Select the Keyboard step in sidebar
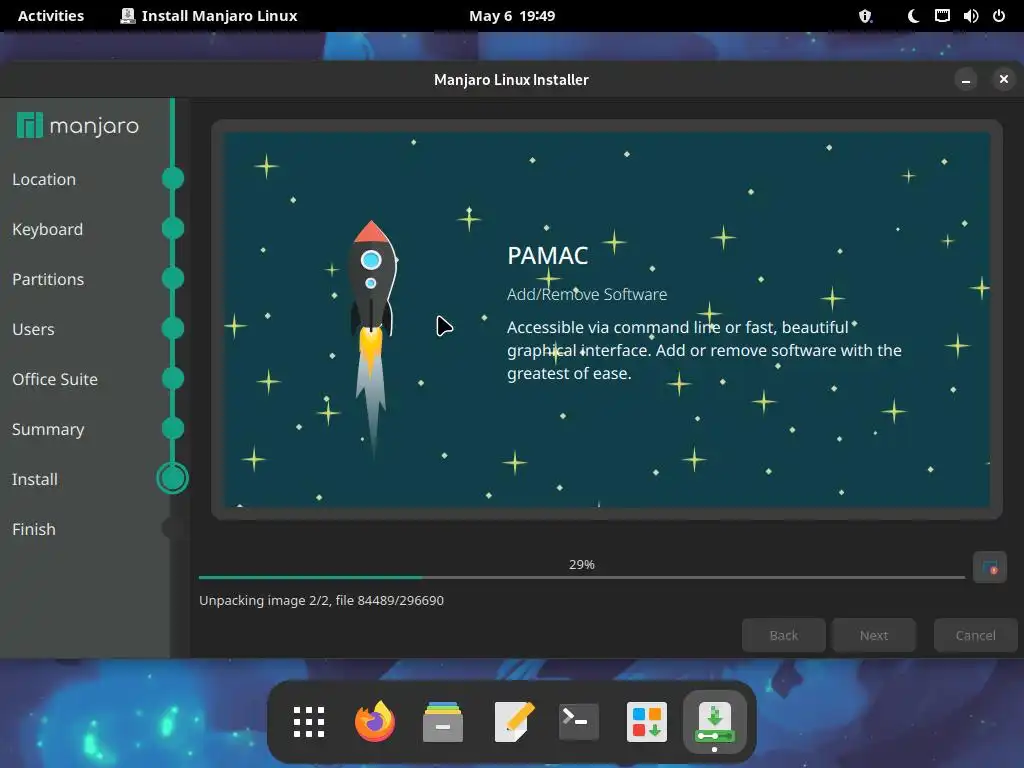The width and height of the screenshot is (1024, 768). click(47, 229)
